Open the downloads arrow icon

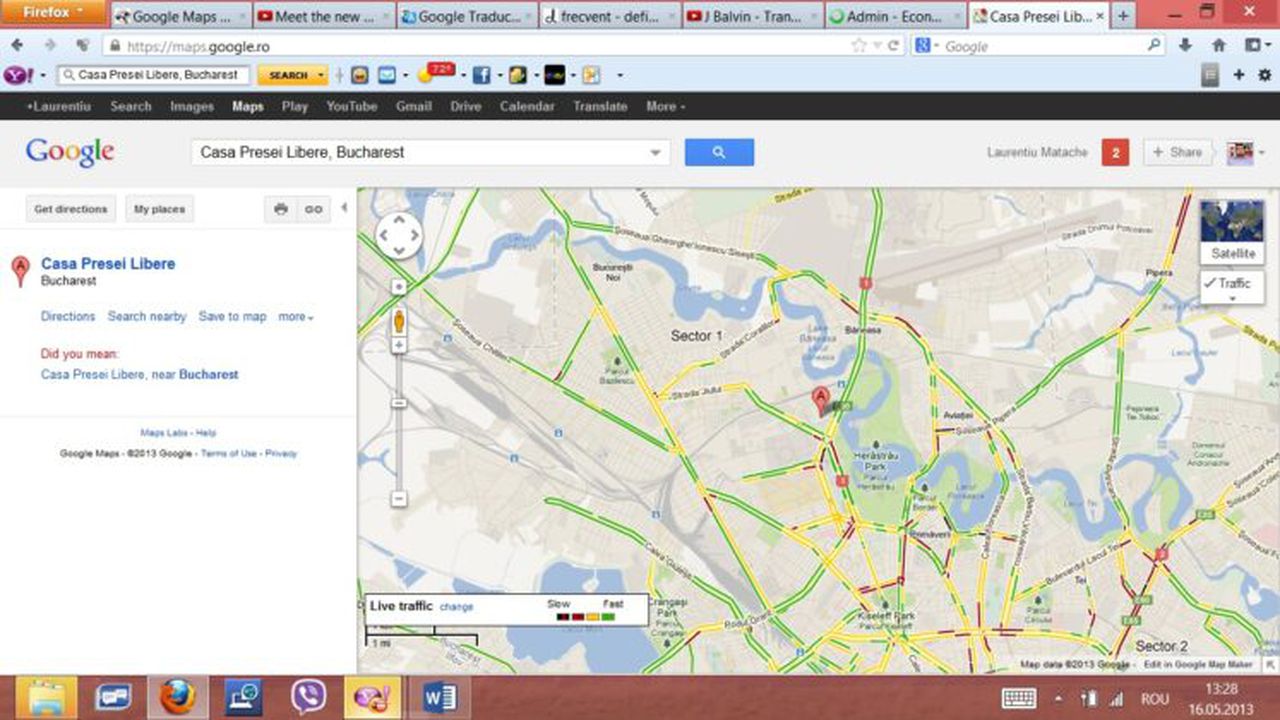pyautogui.click(x=1186, y=46)
